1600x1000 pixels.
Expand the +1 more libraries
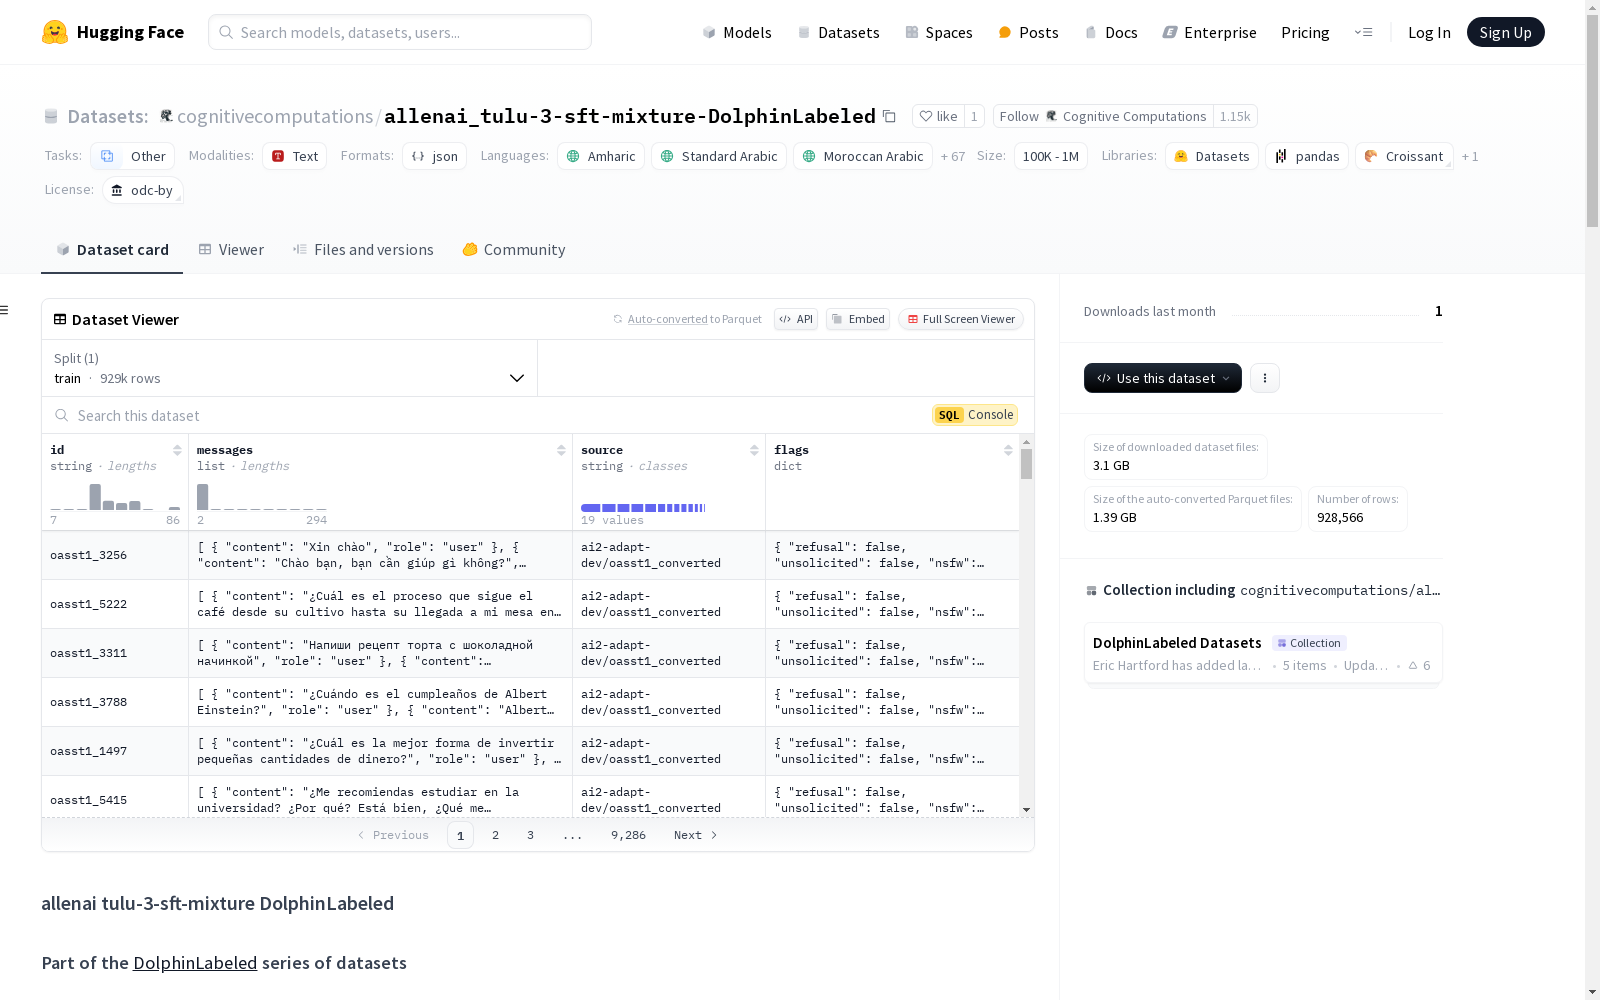1470,156
